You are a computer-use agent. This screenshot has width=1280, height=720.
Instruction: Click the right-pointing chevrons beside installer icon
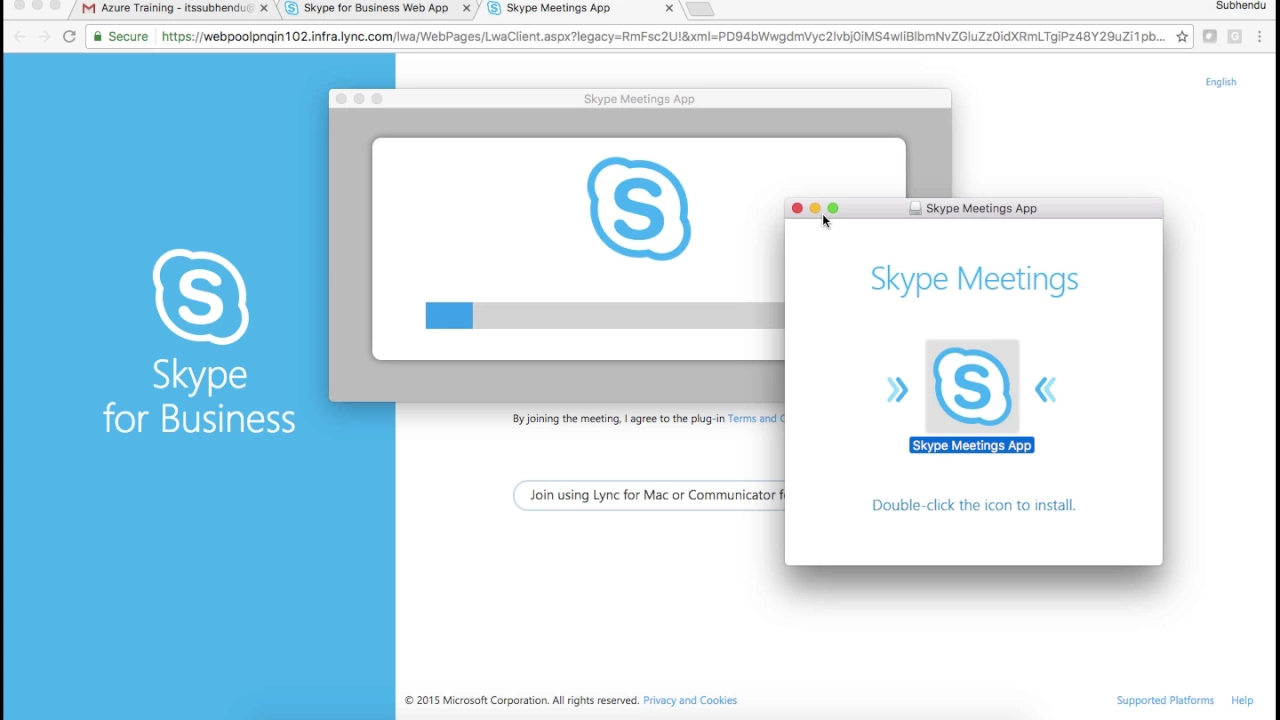point(897,390)
